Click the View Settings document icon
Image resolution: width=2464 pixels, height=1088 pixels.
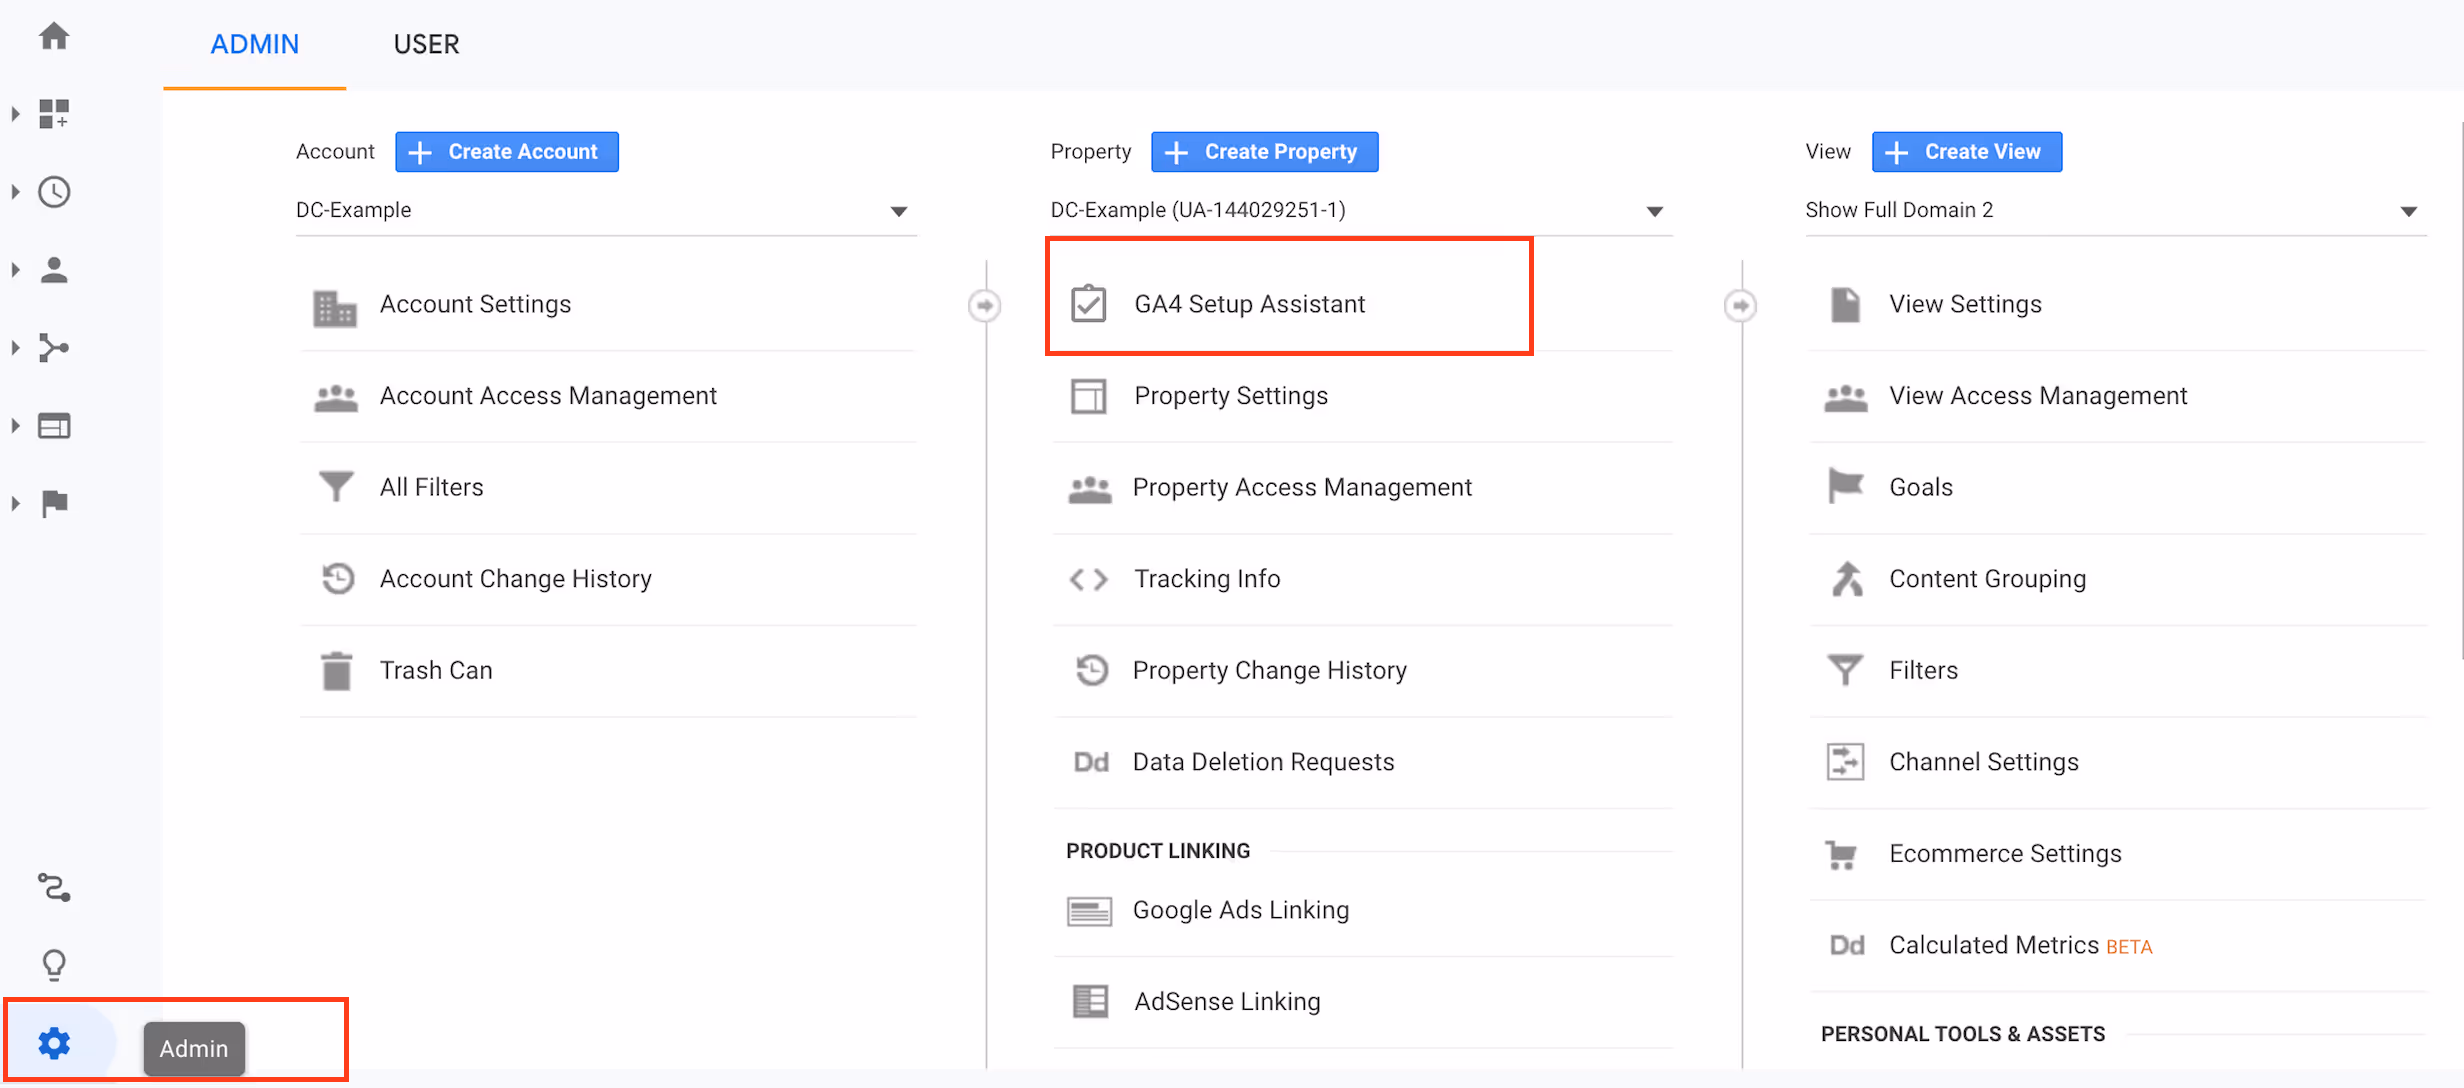tap(1845, 304)
